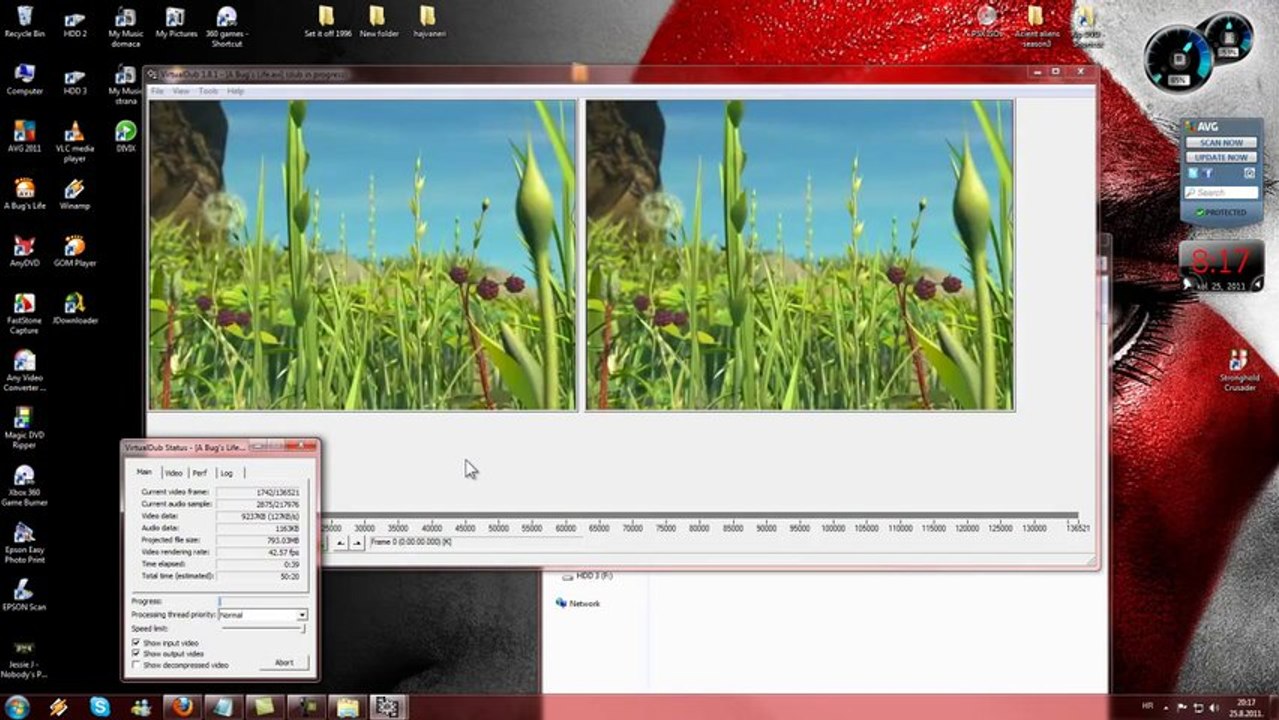Open the GOM Player desktop icon
The image size is (1279, 720).
coord(75,250)
